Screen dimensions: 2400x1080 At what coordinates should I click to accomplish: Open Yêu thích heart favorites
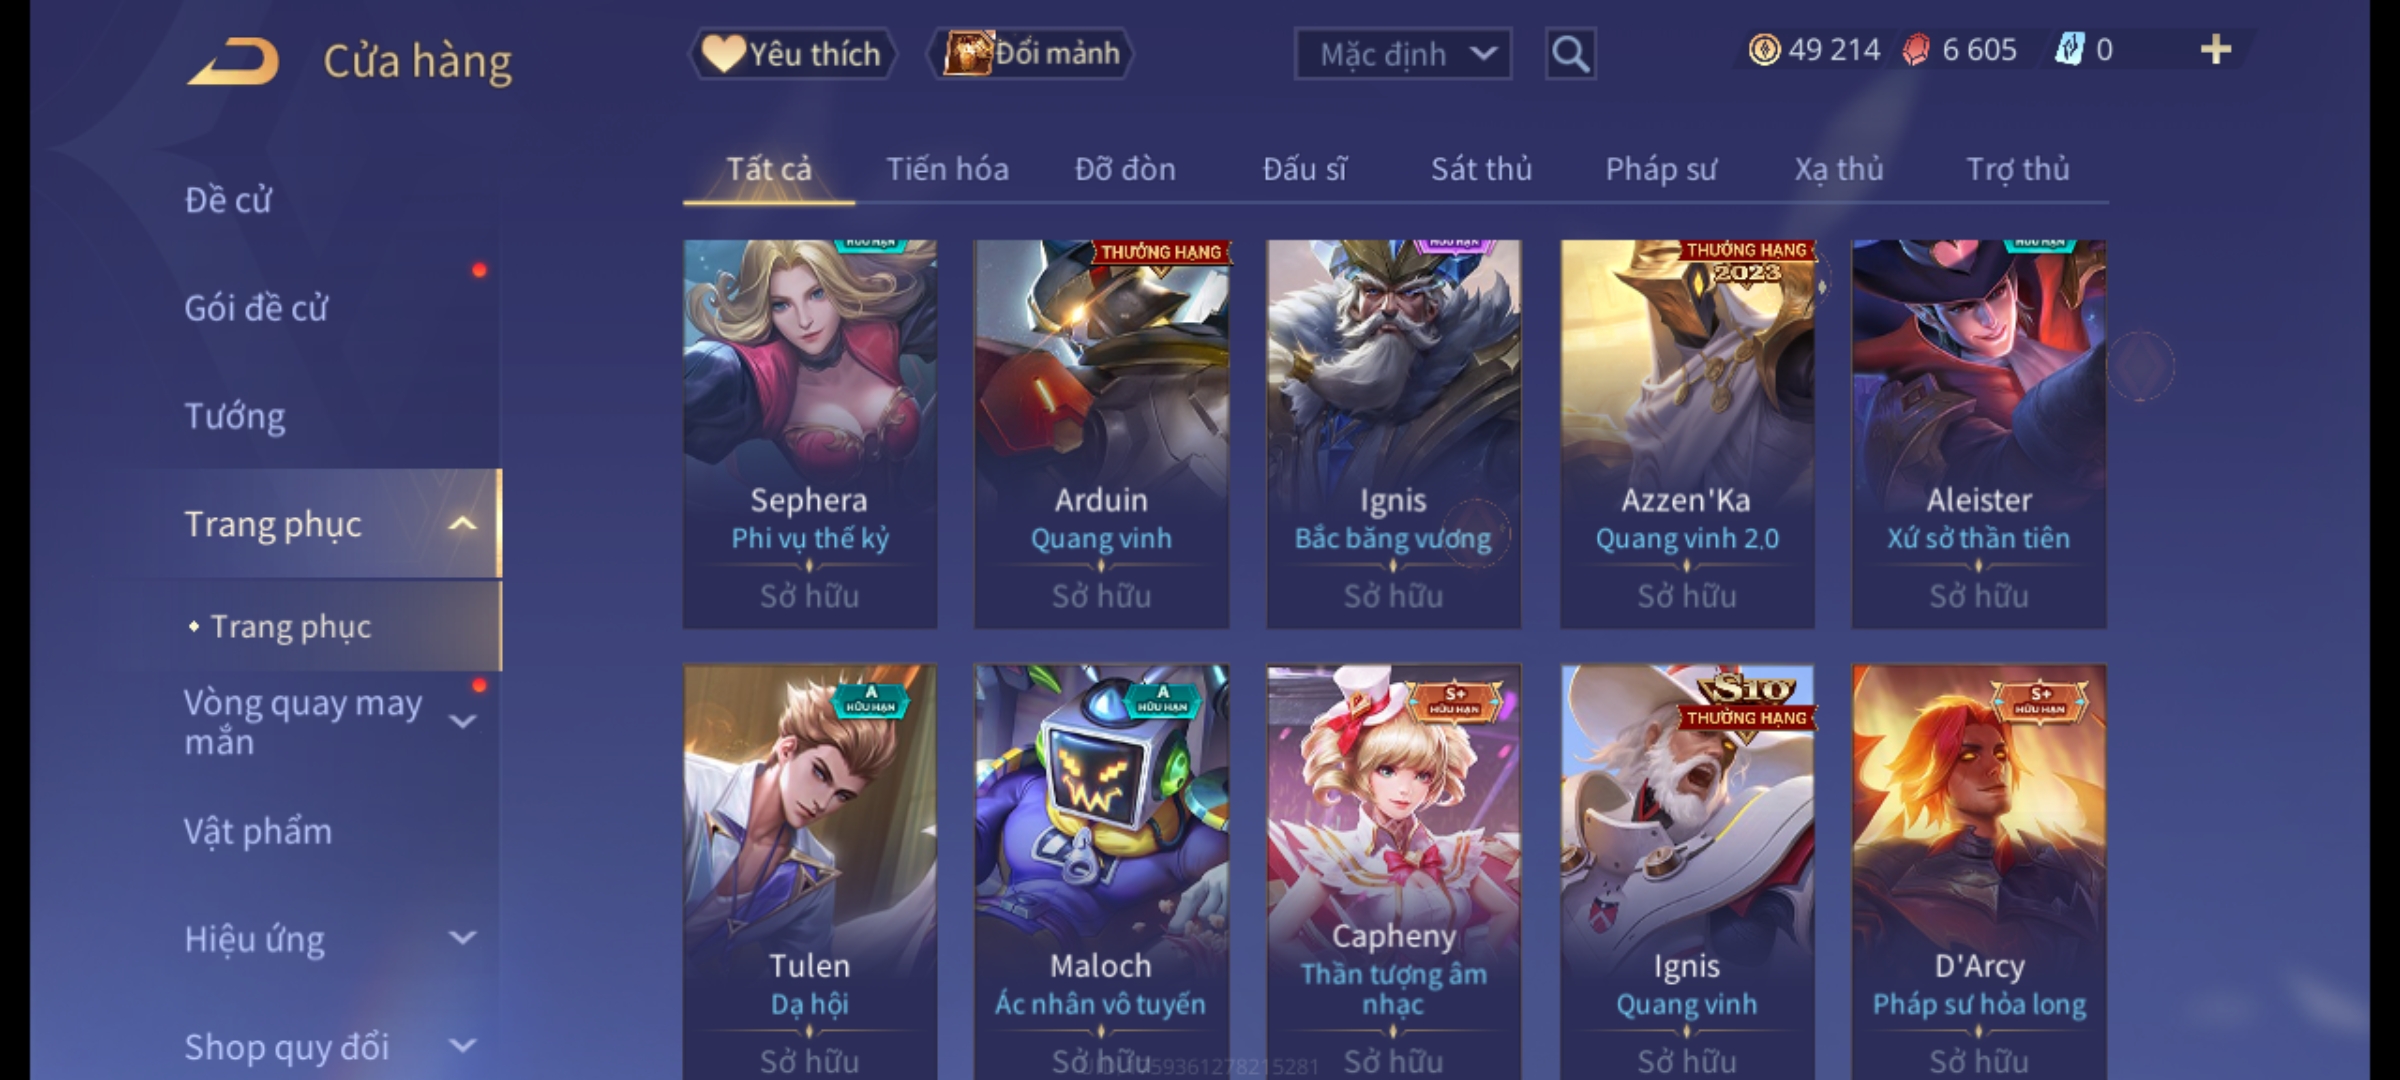click(x=792, y=54)
